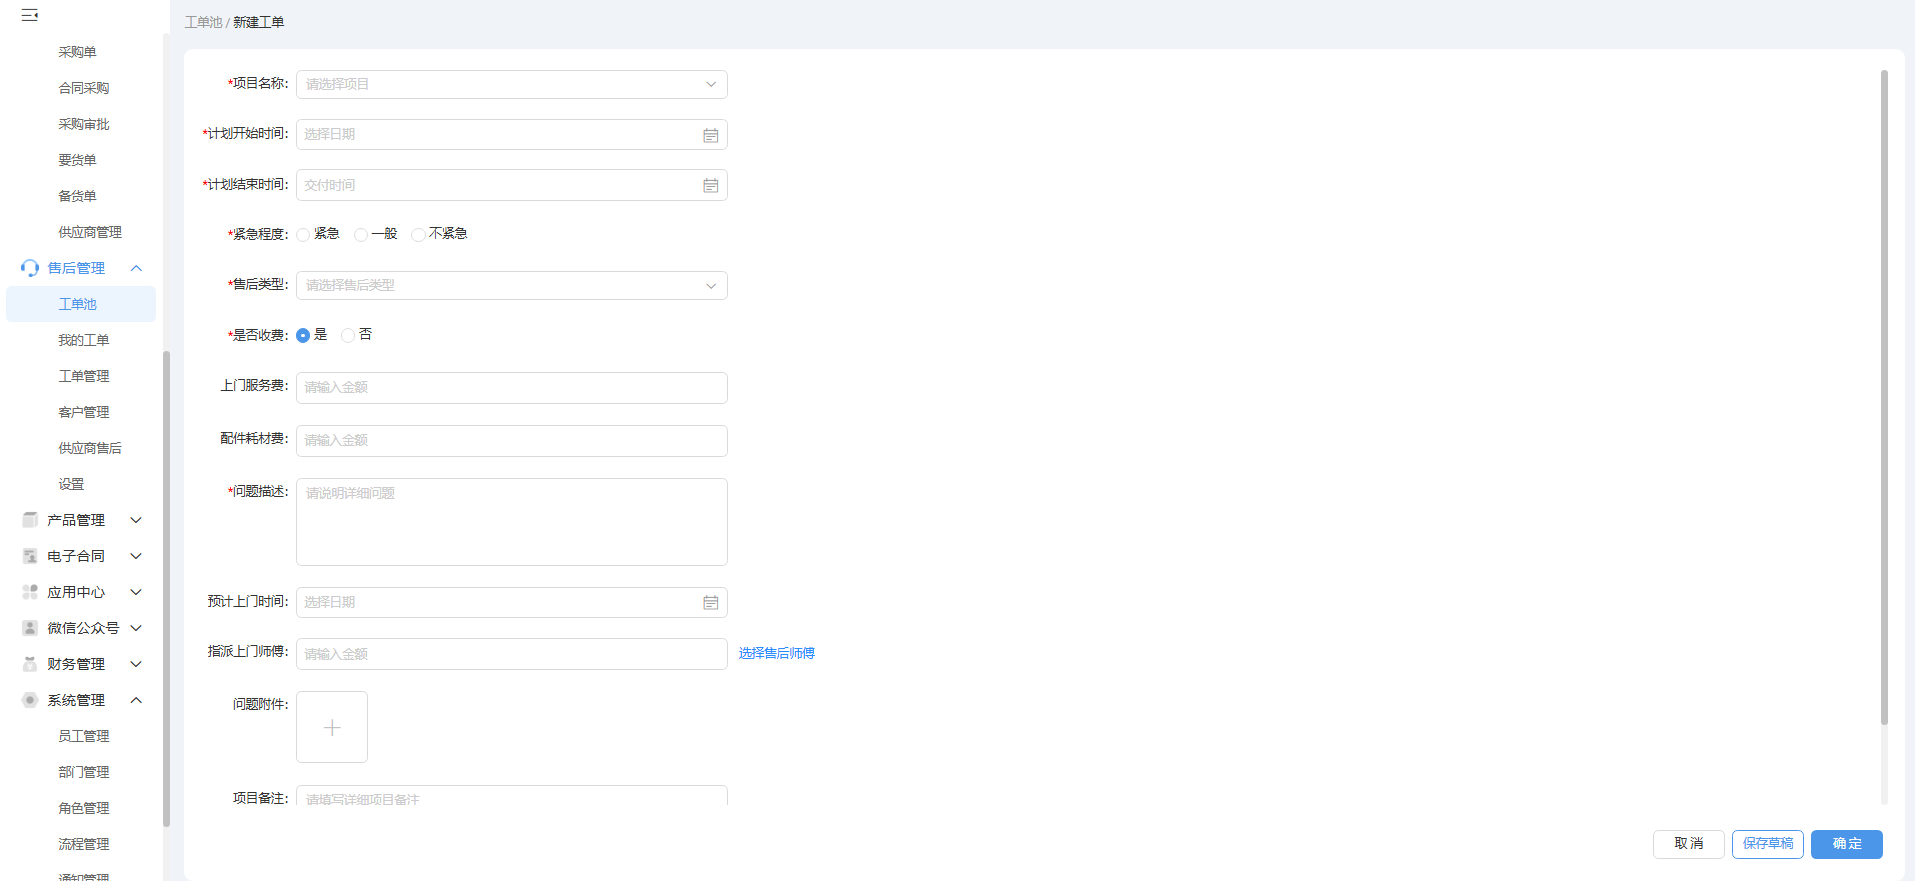This screenshot has height=881, width=1915.
Task: Click the 保存草稿 button
Action: (x=1768, y=844)
